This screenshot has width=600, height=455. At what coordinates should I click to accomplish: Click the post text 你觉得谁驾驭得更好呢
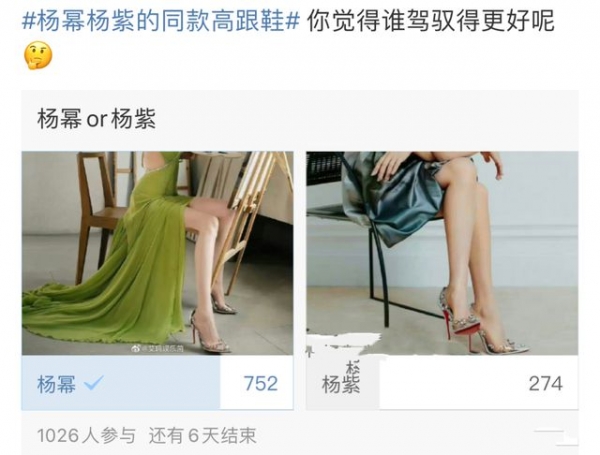click(431, 21)
